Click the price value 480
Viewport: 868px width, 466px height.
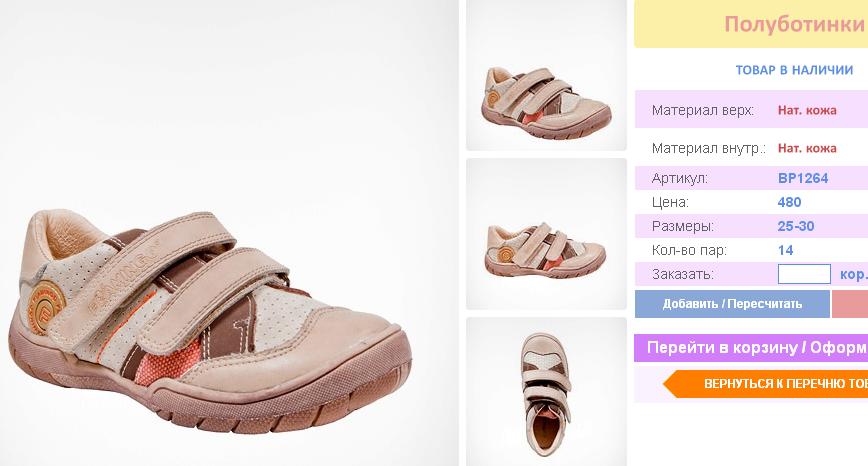pos(789,202)
